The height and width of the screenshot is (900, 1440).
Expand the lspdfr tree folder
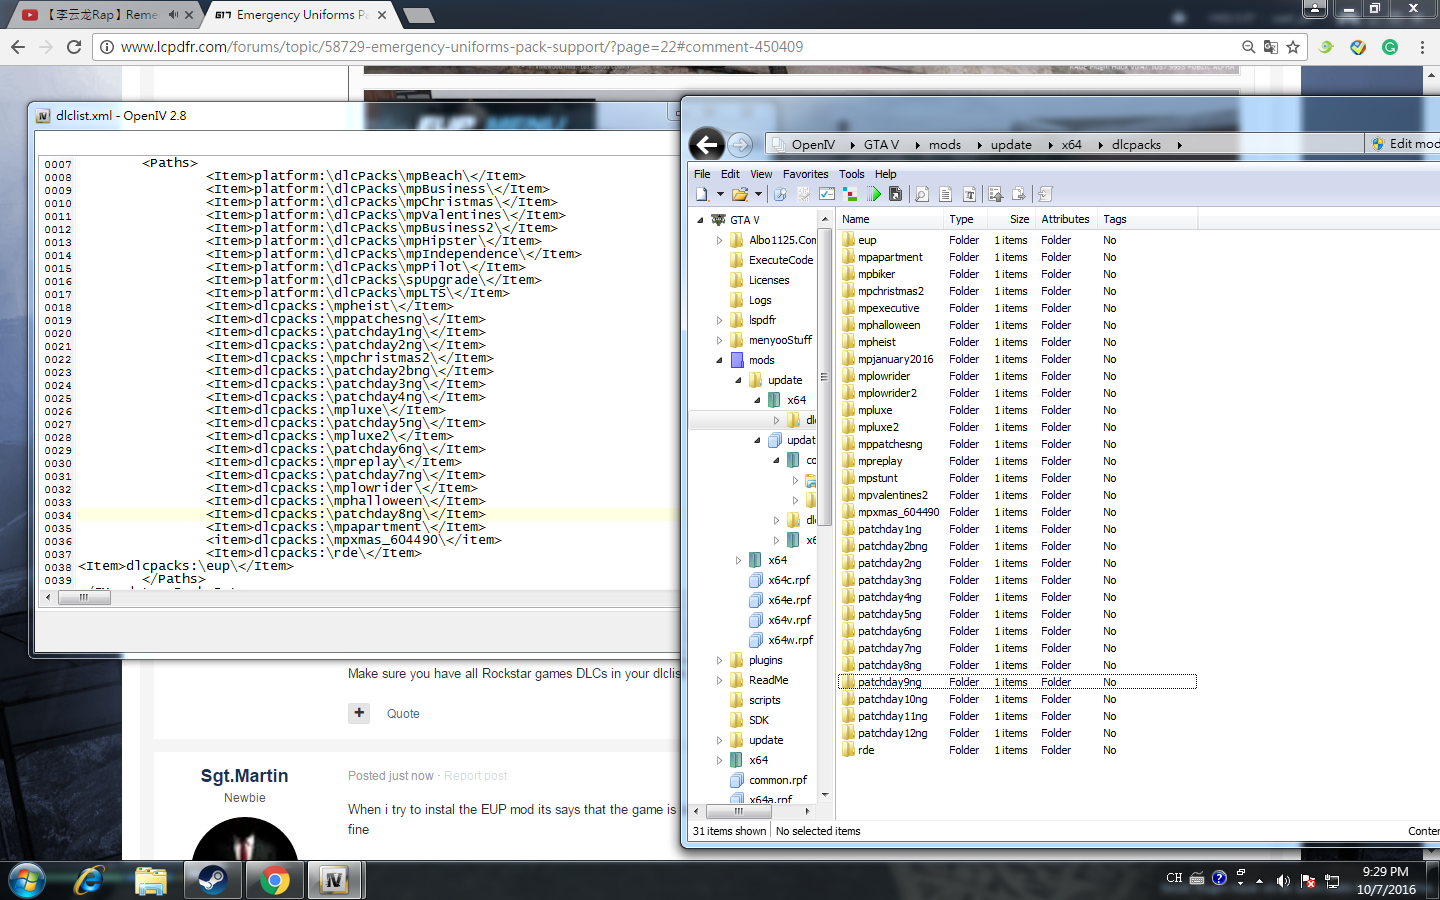point(719,320)
